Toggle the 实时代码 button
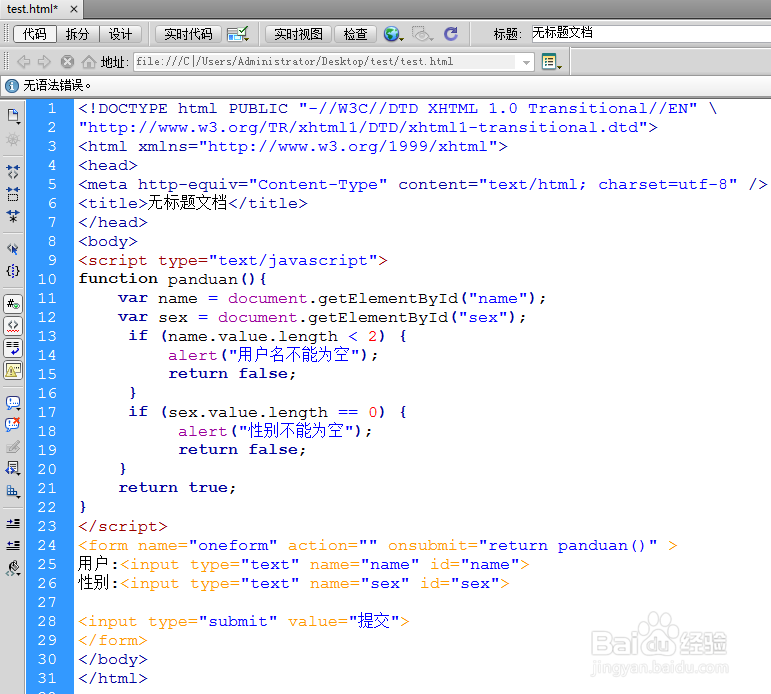771x694 pixels. pos(188,34)
